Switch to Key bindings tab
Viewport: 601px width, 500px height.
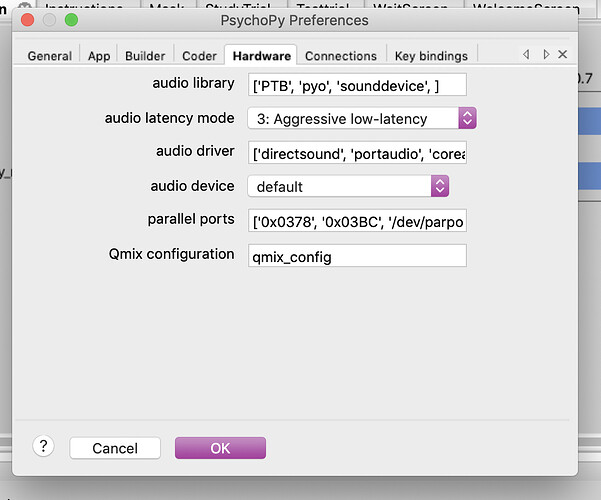(x=431, y=56)
